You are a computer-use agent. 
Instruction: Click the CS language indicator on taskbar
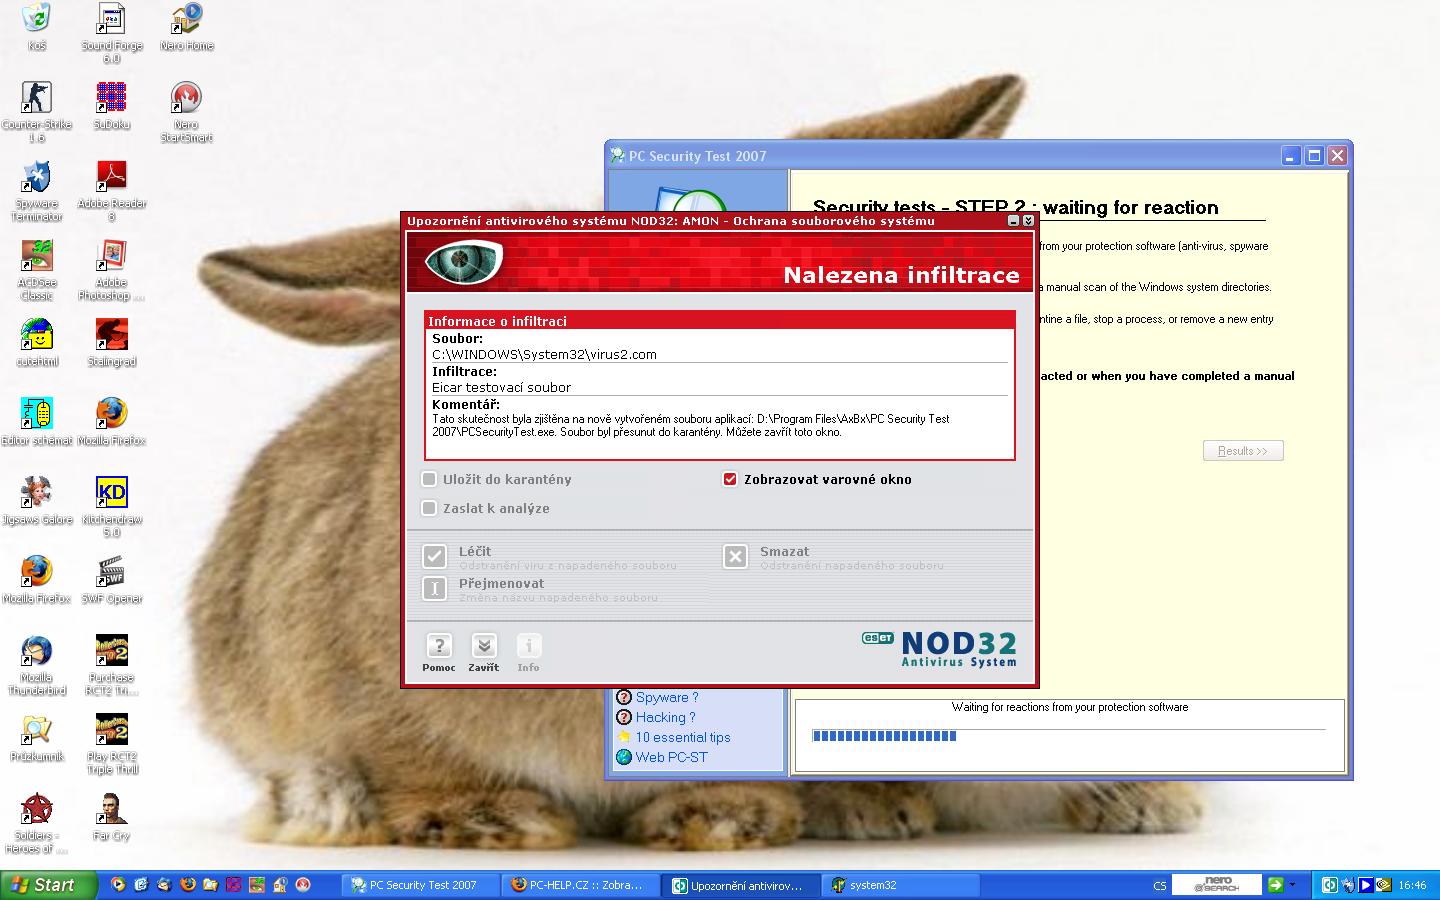pos(1159,886)
